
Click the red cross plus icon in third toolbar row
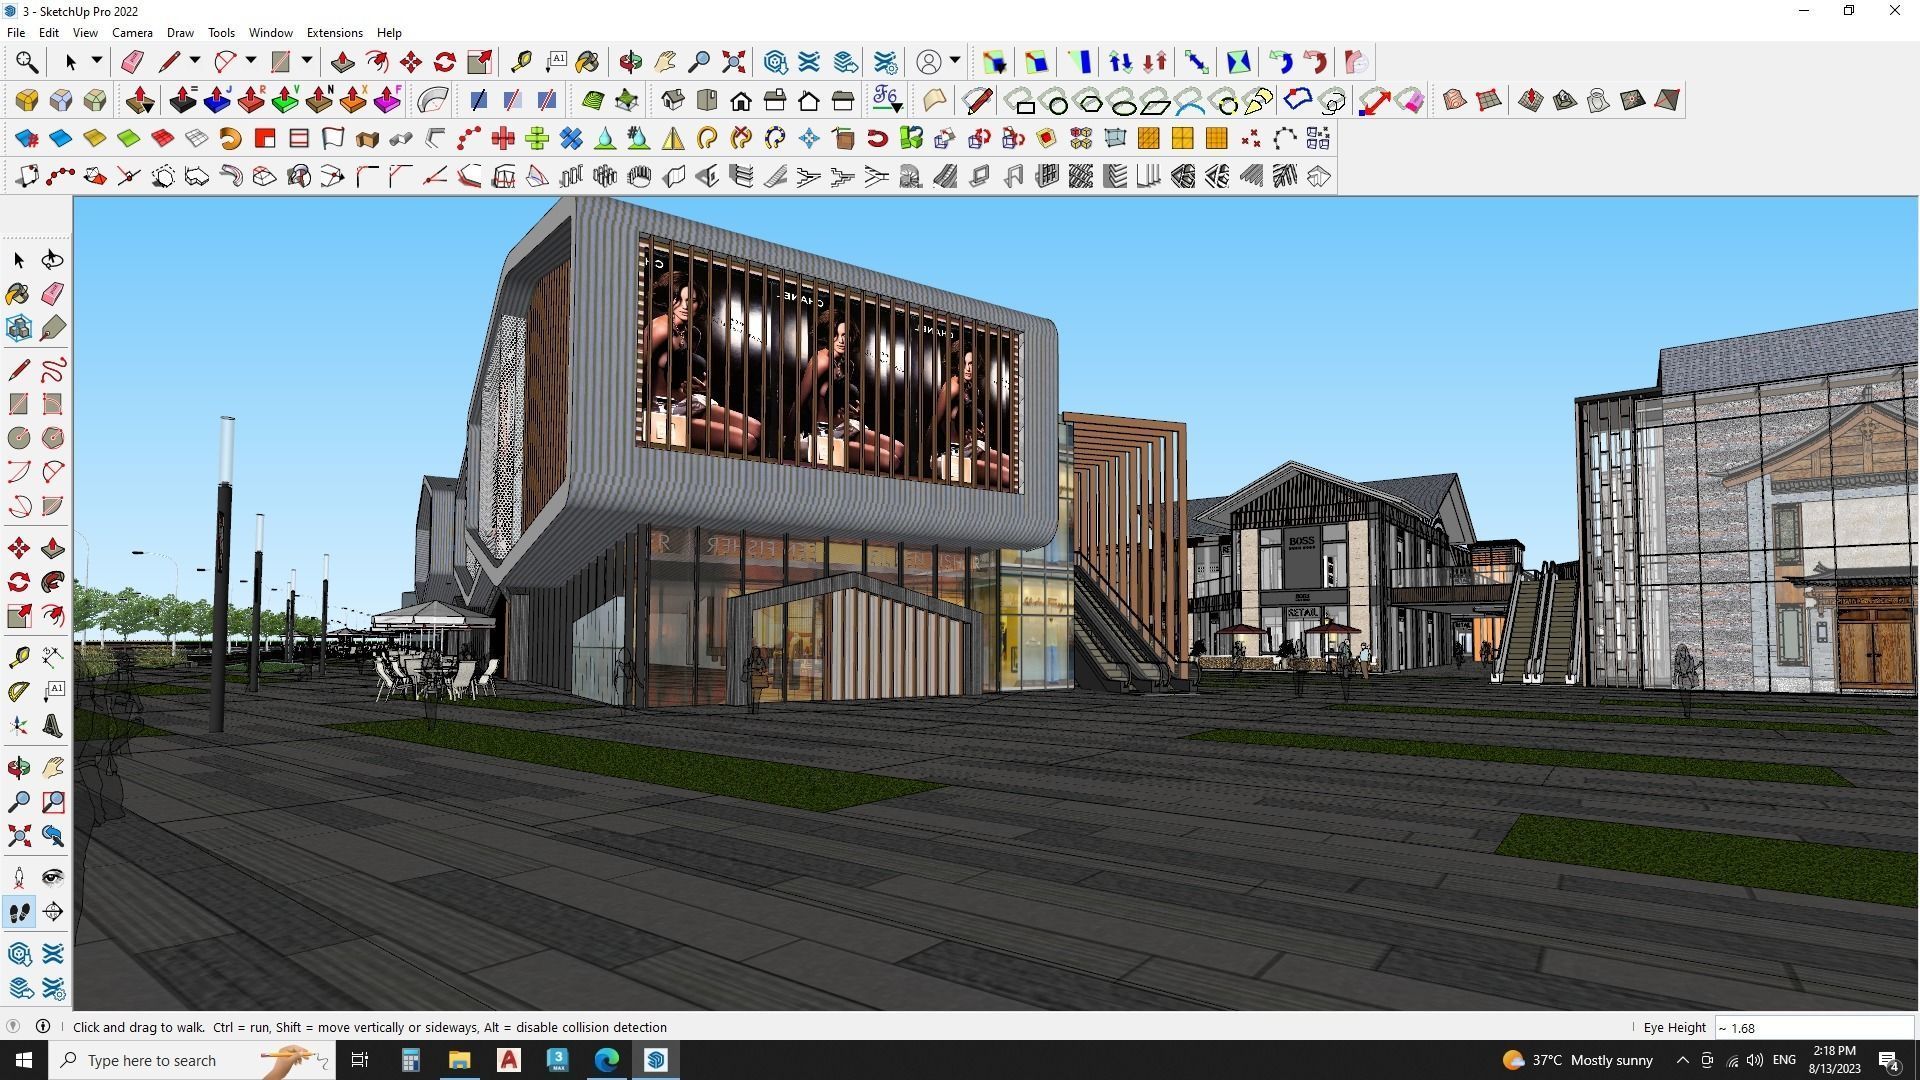pyautogui.click(x=503, y=138)
